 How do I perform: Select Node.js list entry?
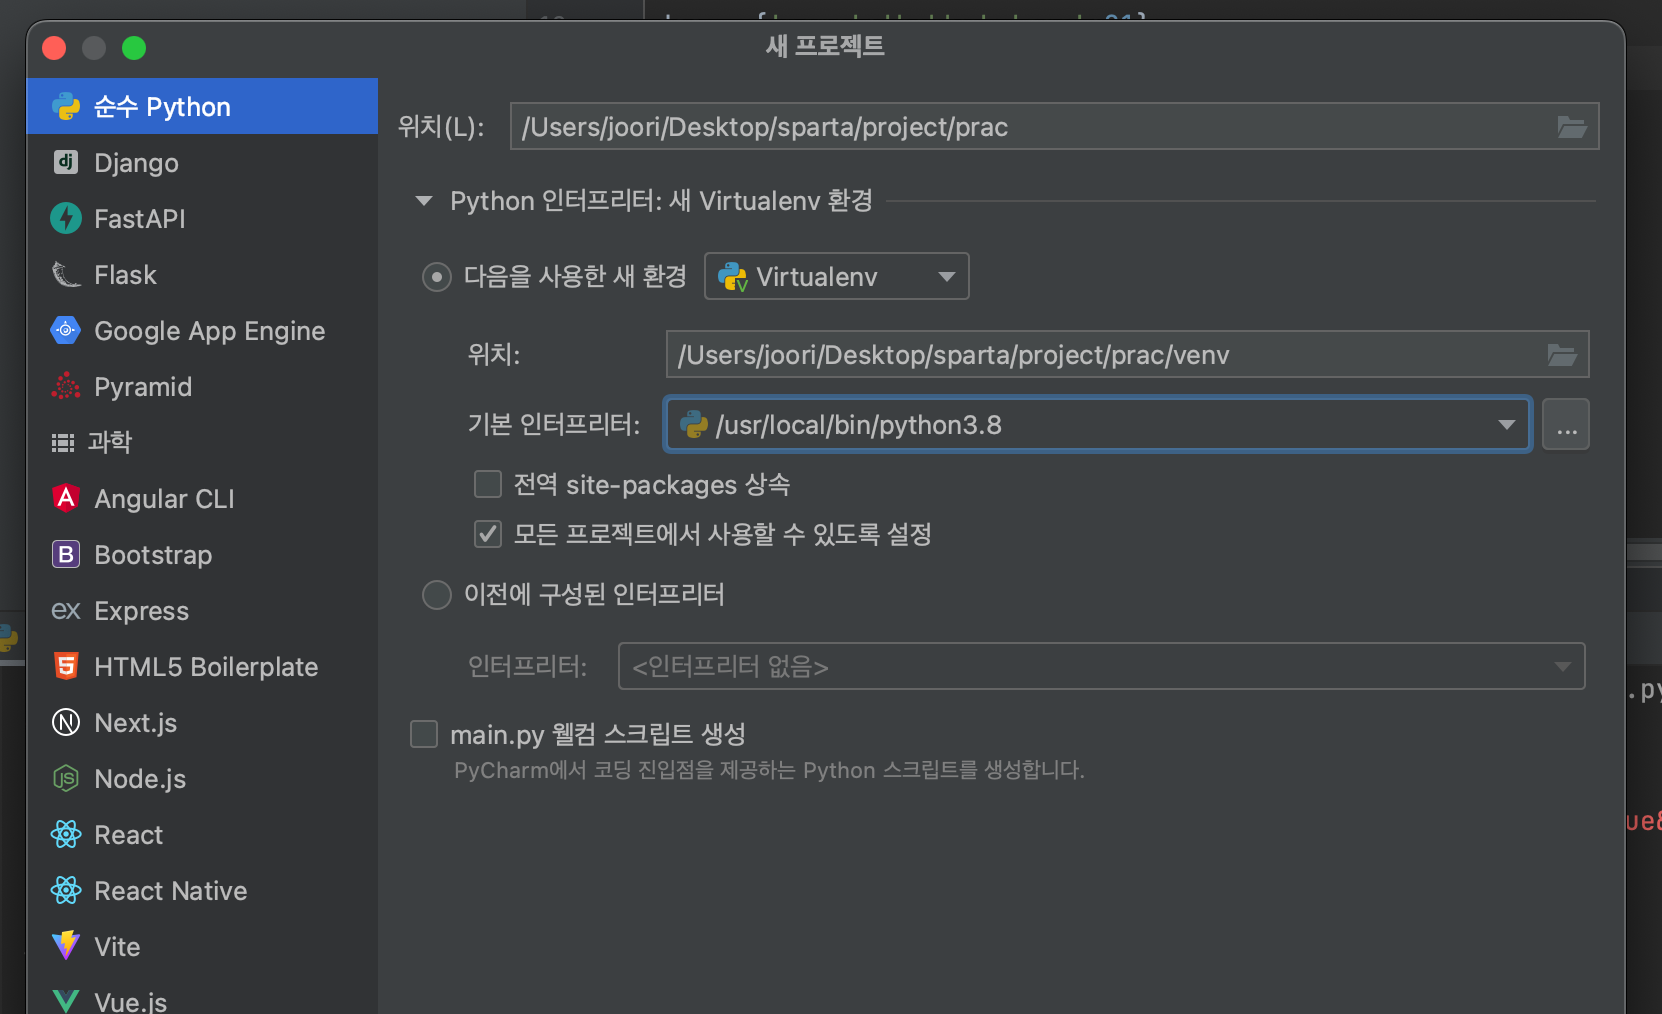point(202,778)
